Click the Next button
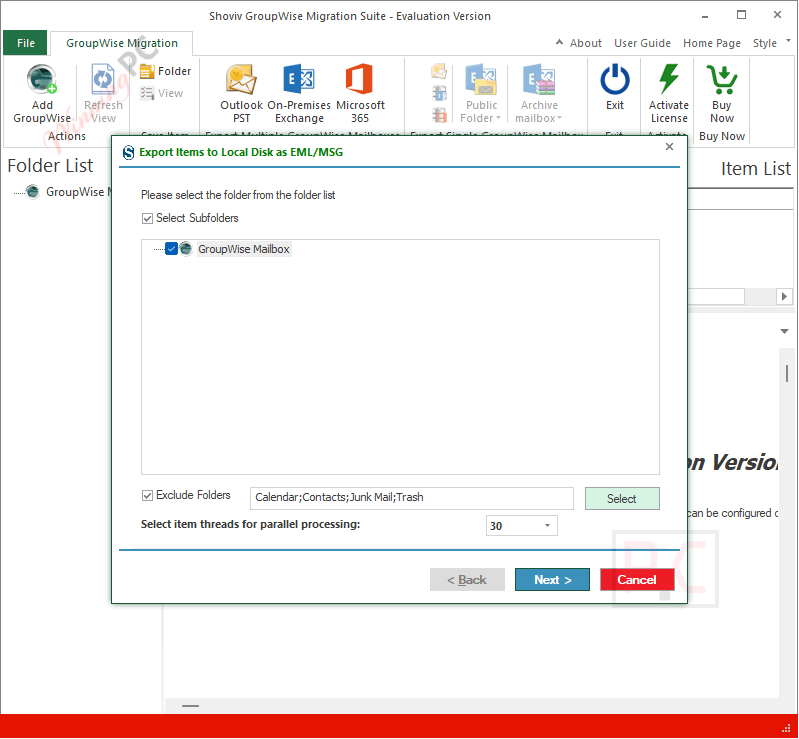This screenshot has width=799, height=739. [x=552, y=580]
